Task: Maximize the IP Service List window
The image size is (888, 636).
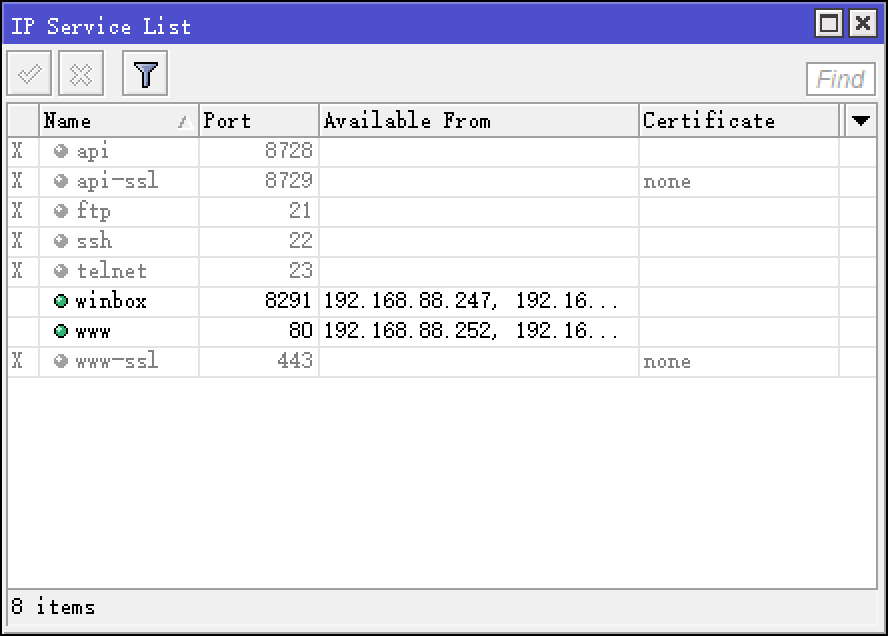Action: point(829,24)
